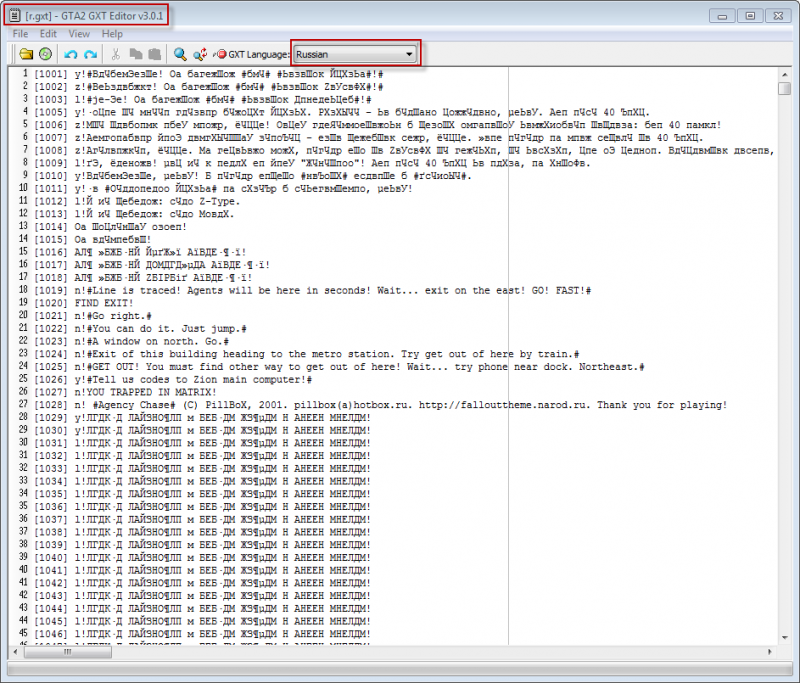The image size is (800, 683).
Task: Click the Paste clipboard icon
Action: point(153,54)
